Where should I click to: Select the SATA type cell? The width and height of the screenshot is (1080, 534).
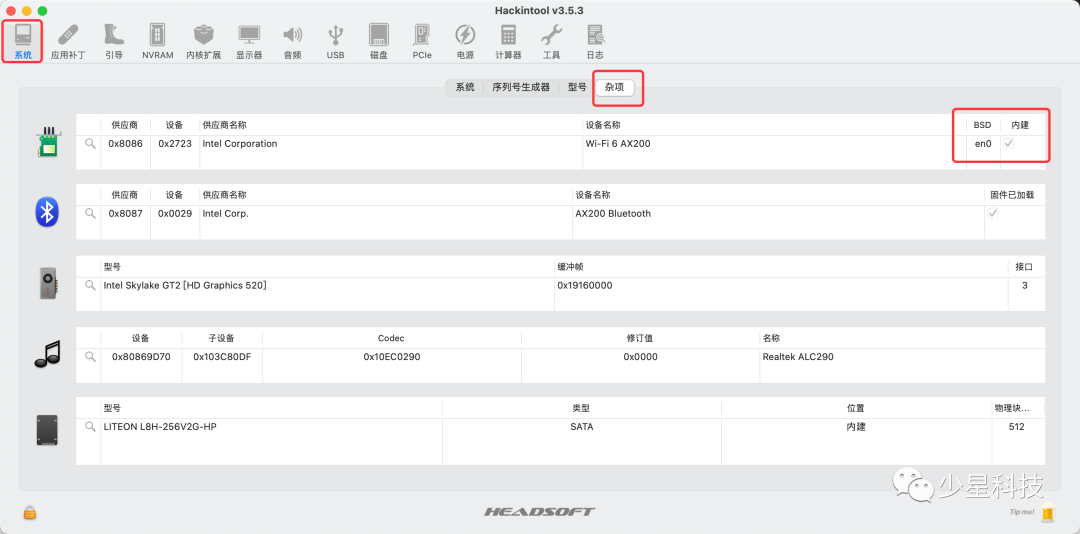pos(582,427)
